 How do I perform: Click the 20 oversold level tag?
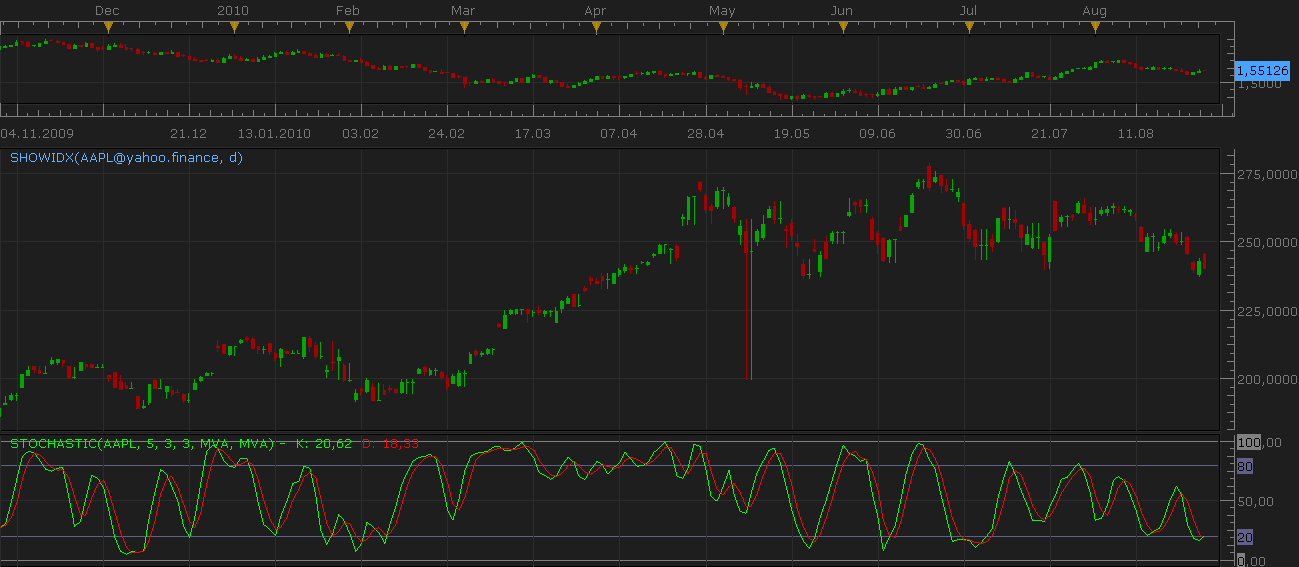click(1245, 537)
